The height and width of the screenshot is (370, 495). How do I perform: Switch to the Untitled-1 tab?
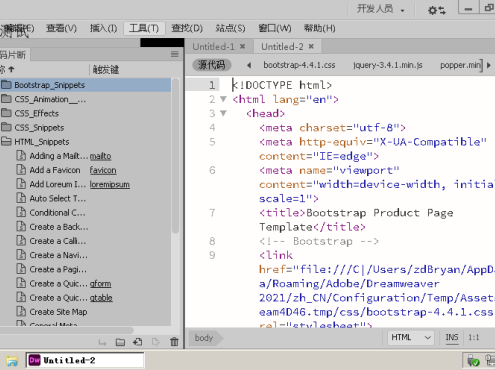(213, 47)
